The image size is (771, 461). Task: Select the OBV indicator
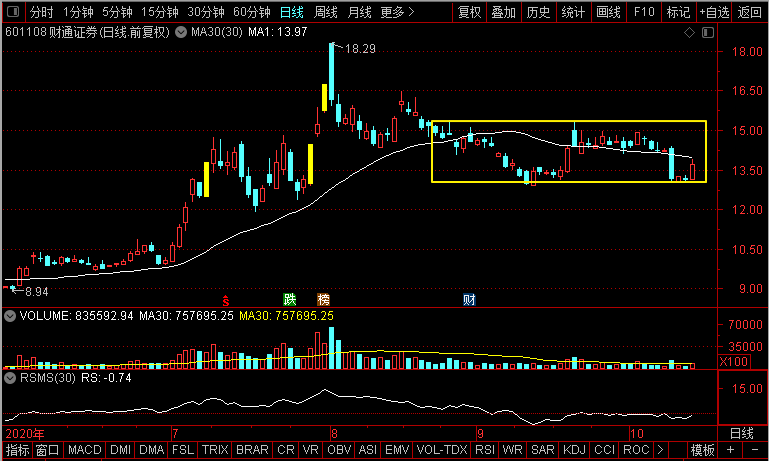coord(339,450)
